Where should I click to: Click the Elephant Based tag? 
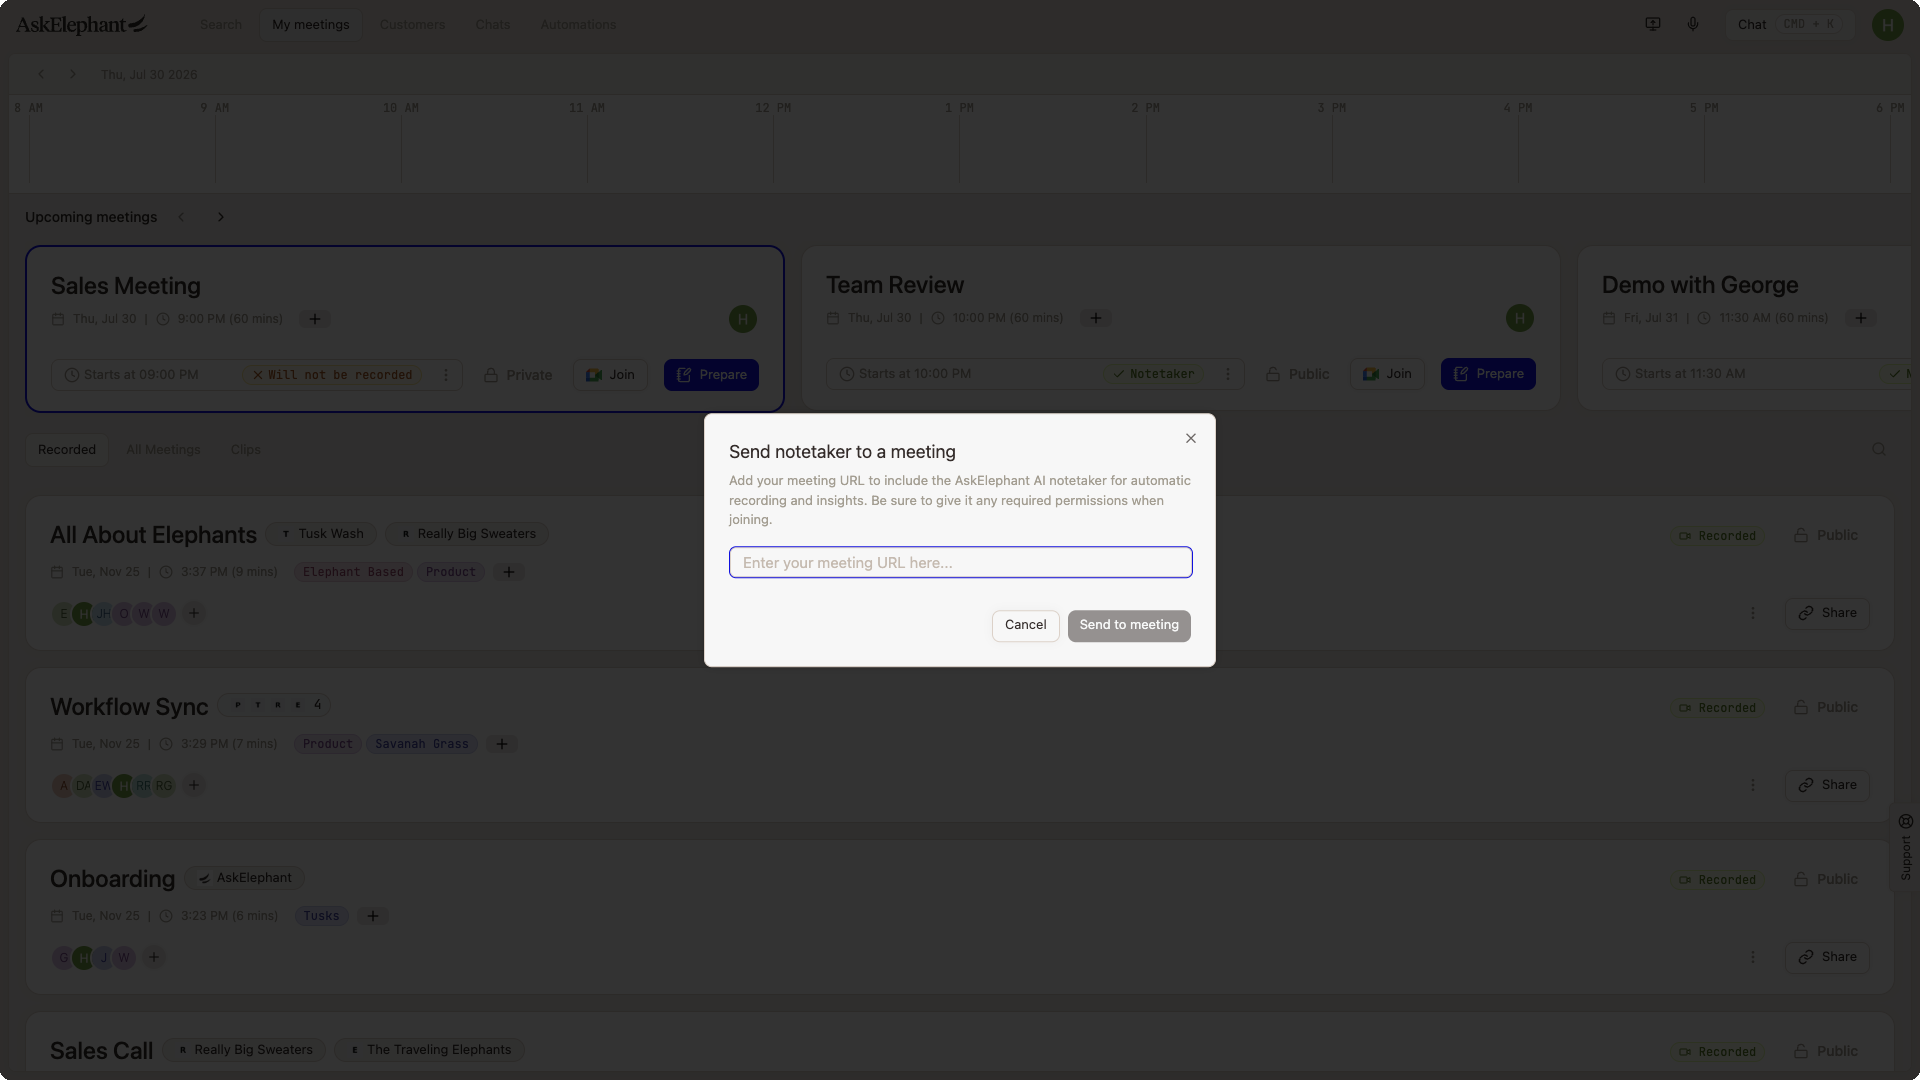(x=353, y=572)
